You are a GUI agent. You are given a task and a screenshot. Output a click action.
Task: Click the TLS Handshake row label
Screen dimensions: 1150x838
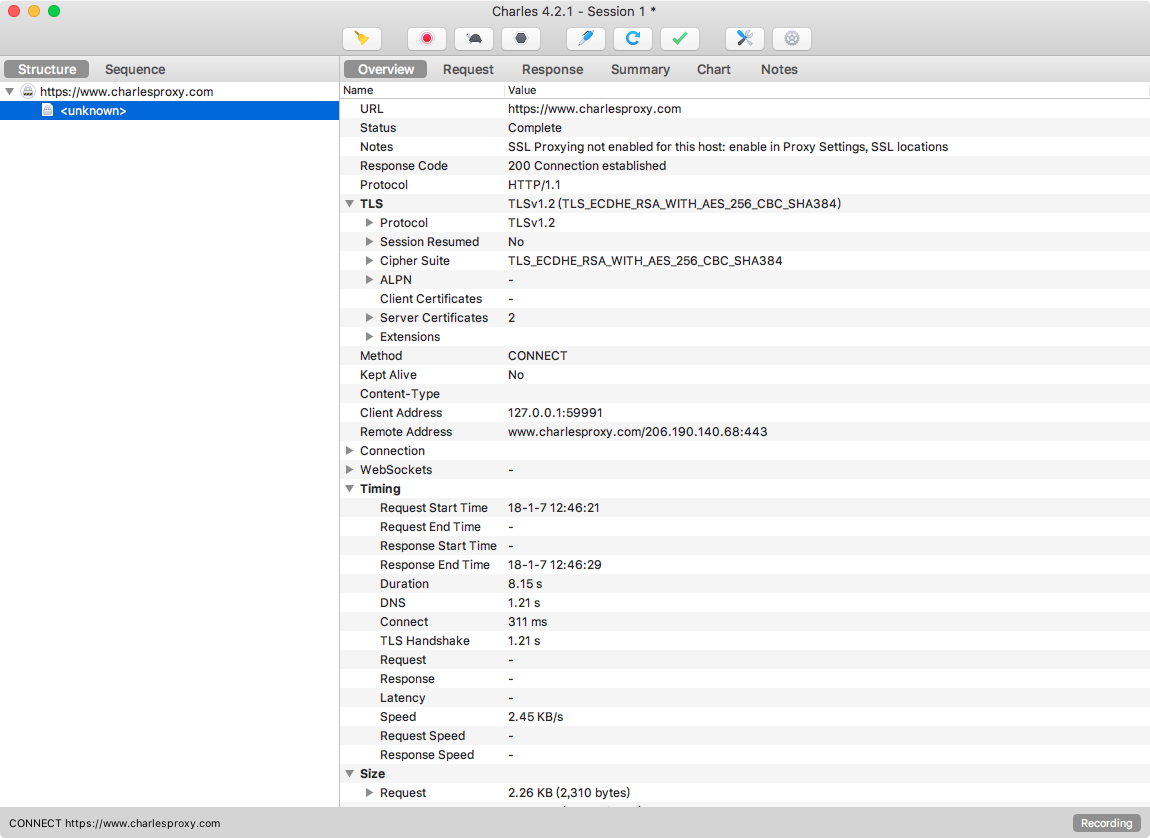(425, 641)
